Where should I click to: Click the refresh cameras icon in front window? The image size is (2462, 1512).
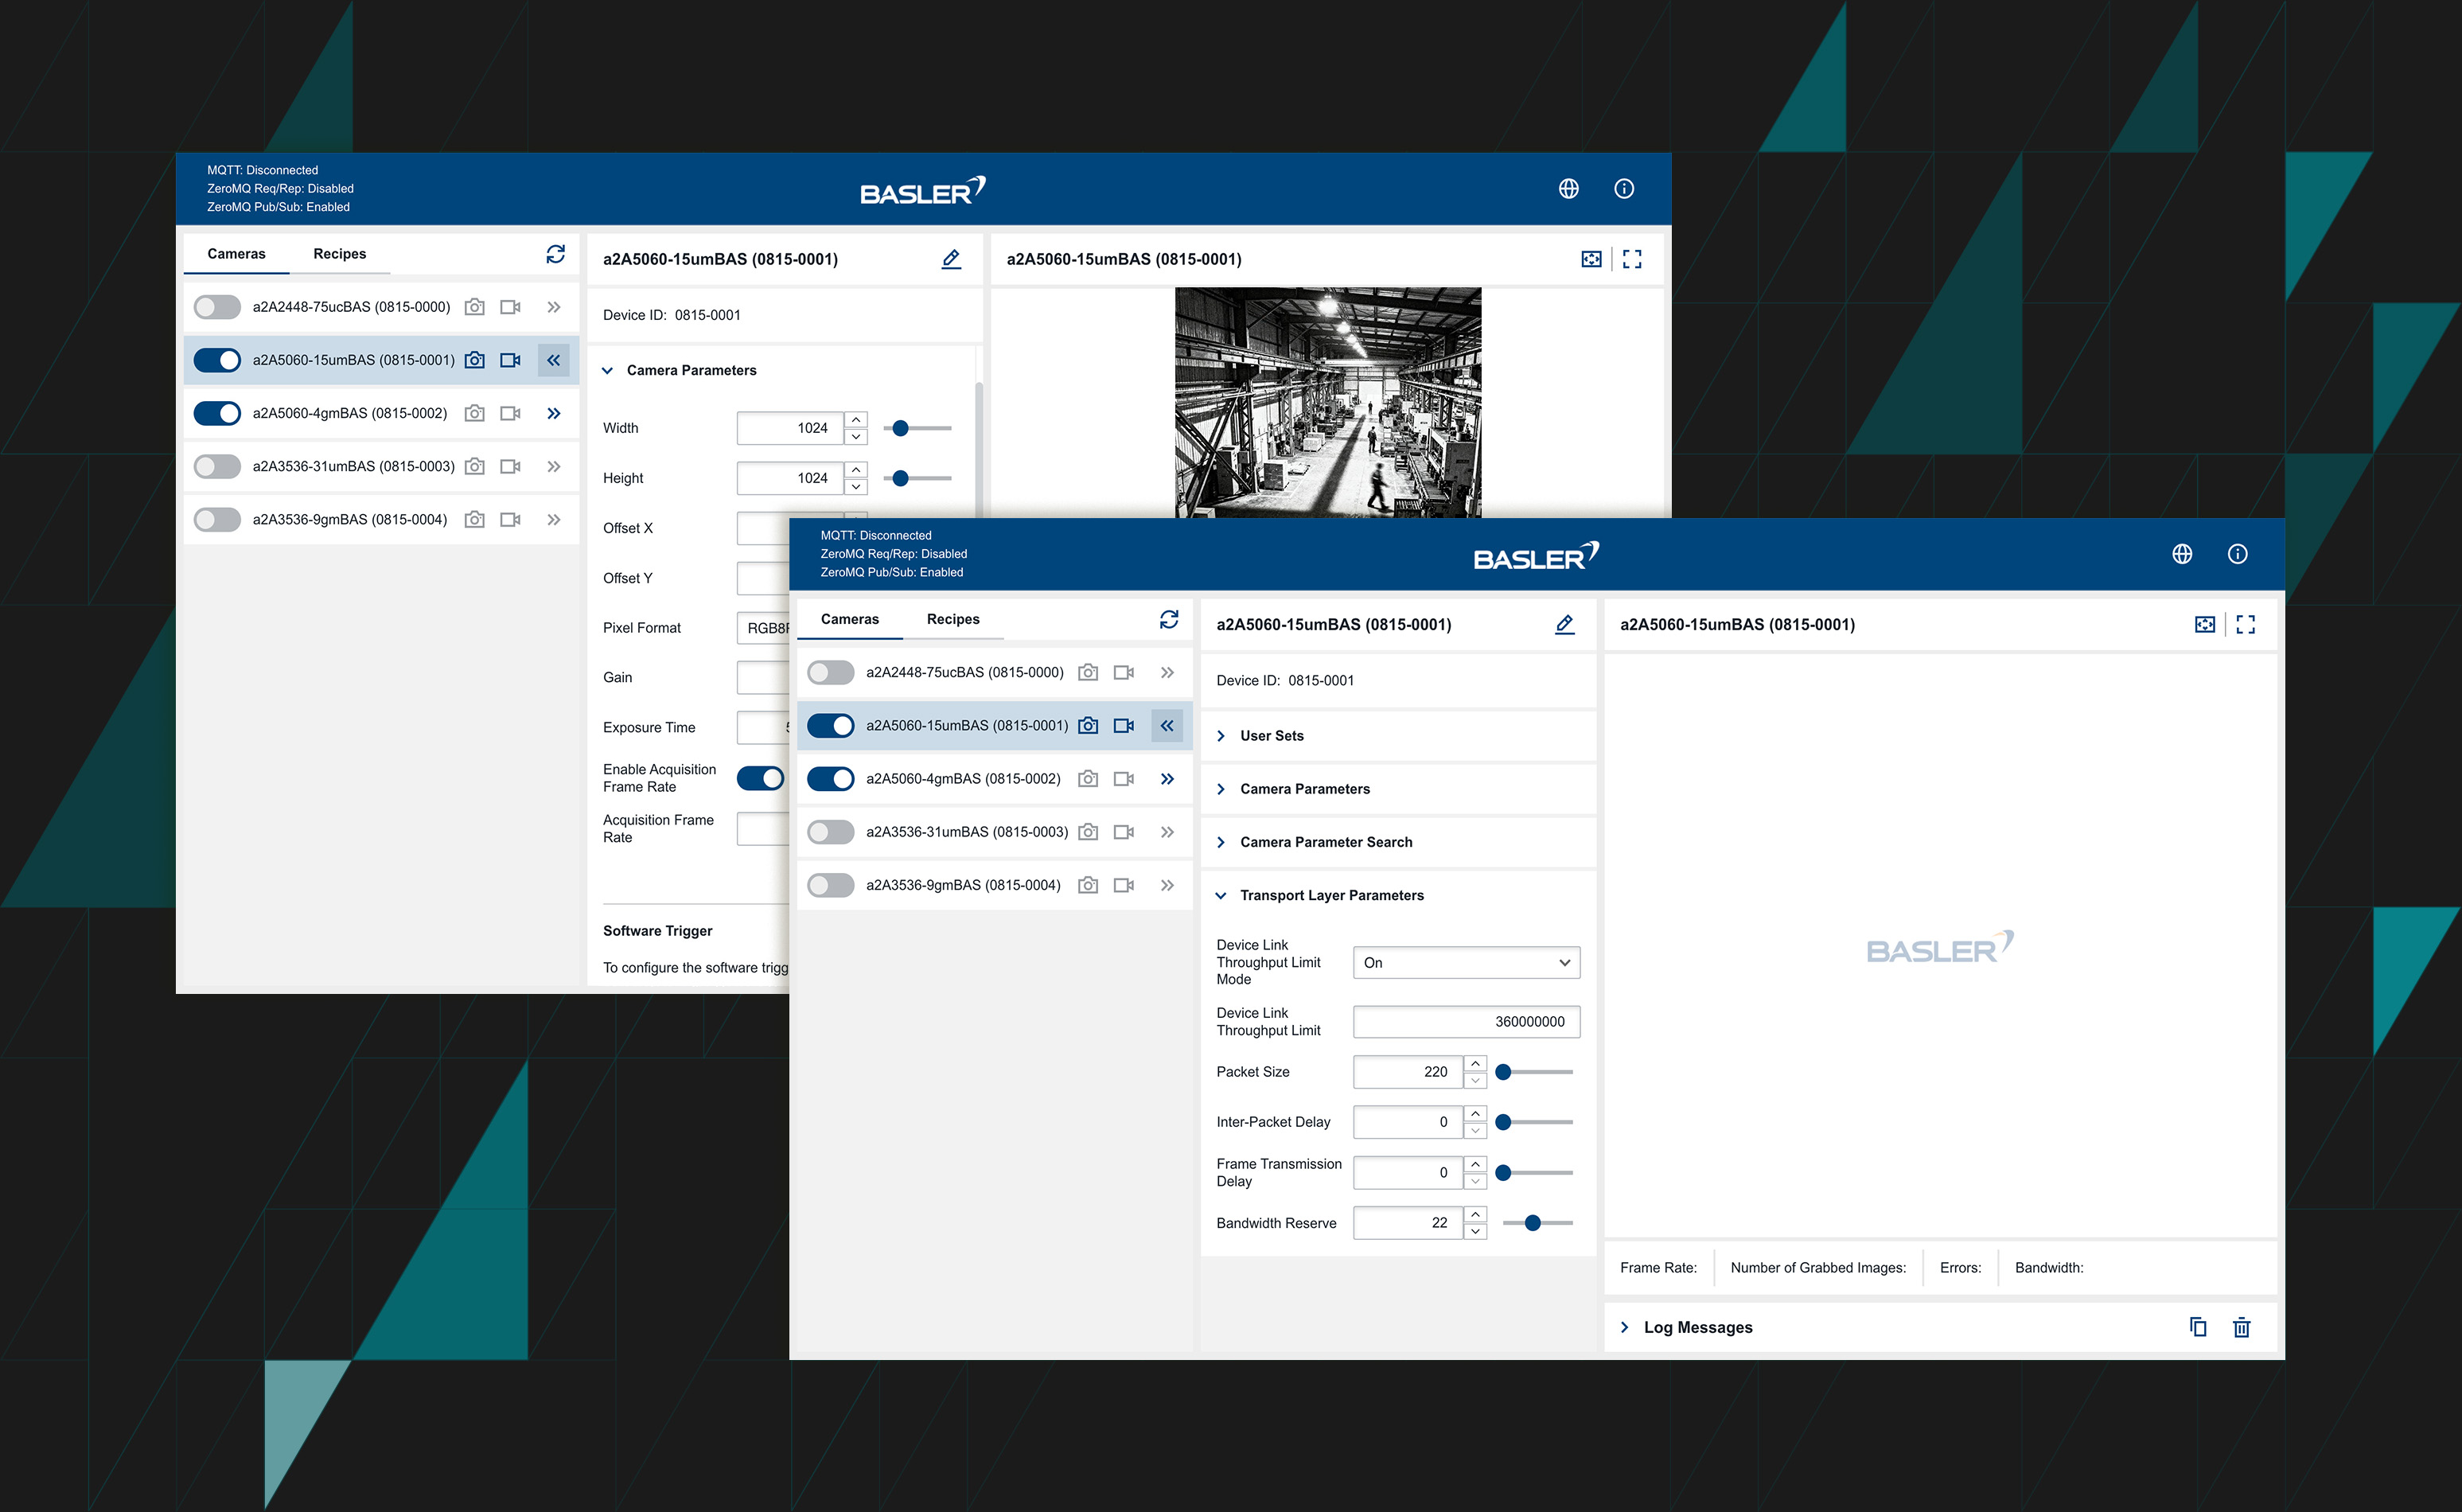tap(1168, 619)
